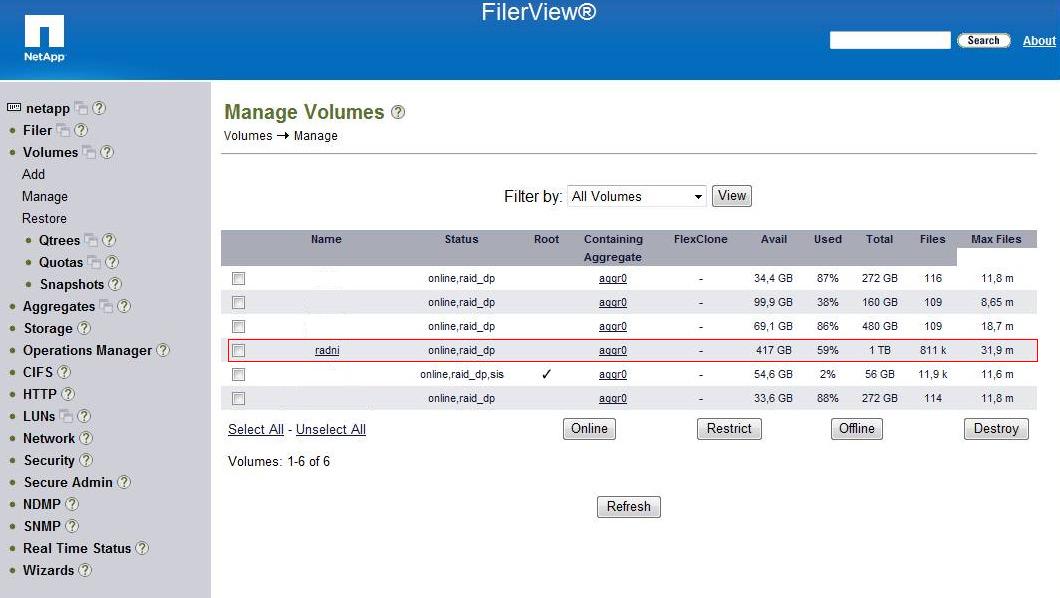This screenshot has height=598, width=1060.
Task: Open help icon next to Storage
Action: [84, 328]
